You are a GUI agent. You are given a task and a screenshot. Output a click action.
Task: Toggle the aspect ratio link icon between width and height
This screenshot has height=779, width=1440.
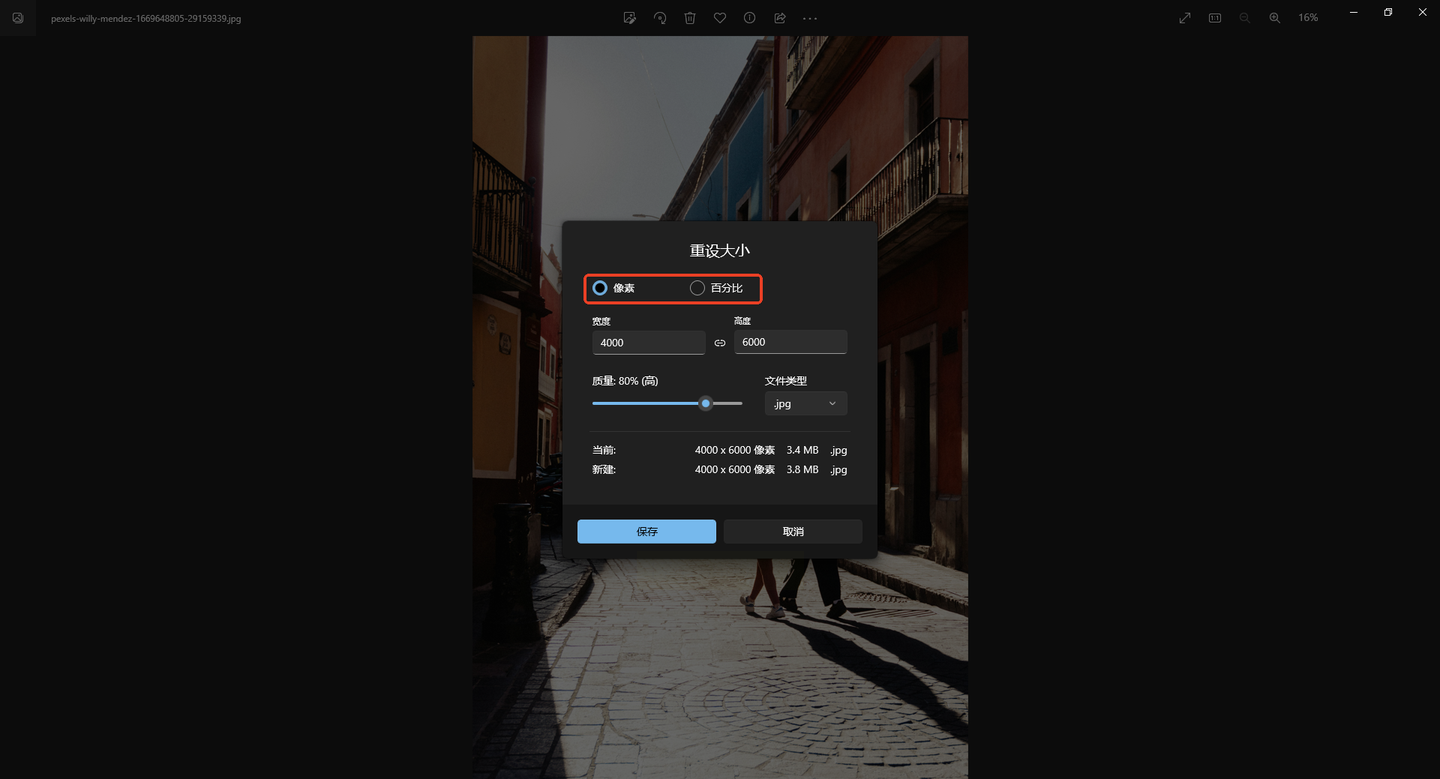coord(720,343)
